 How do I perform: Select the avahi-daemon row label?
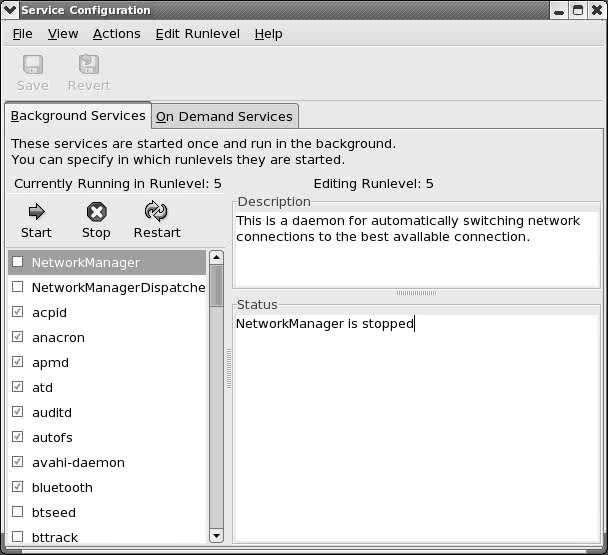pyautogui.click(x=78, y=463)
